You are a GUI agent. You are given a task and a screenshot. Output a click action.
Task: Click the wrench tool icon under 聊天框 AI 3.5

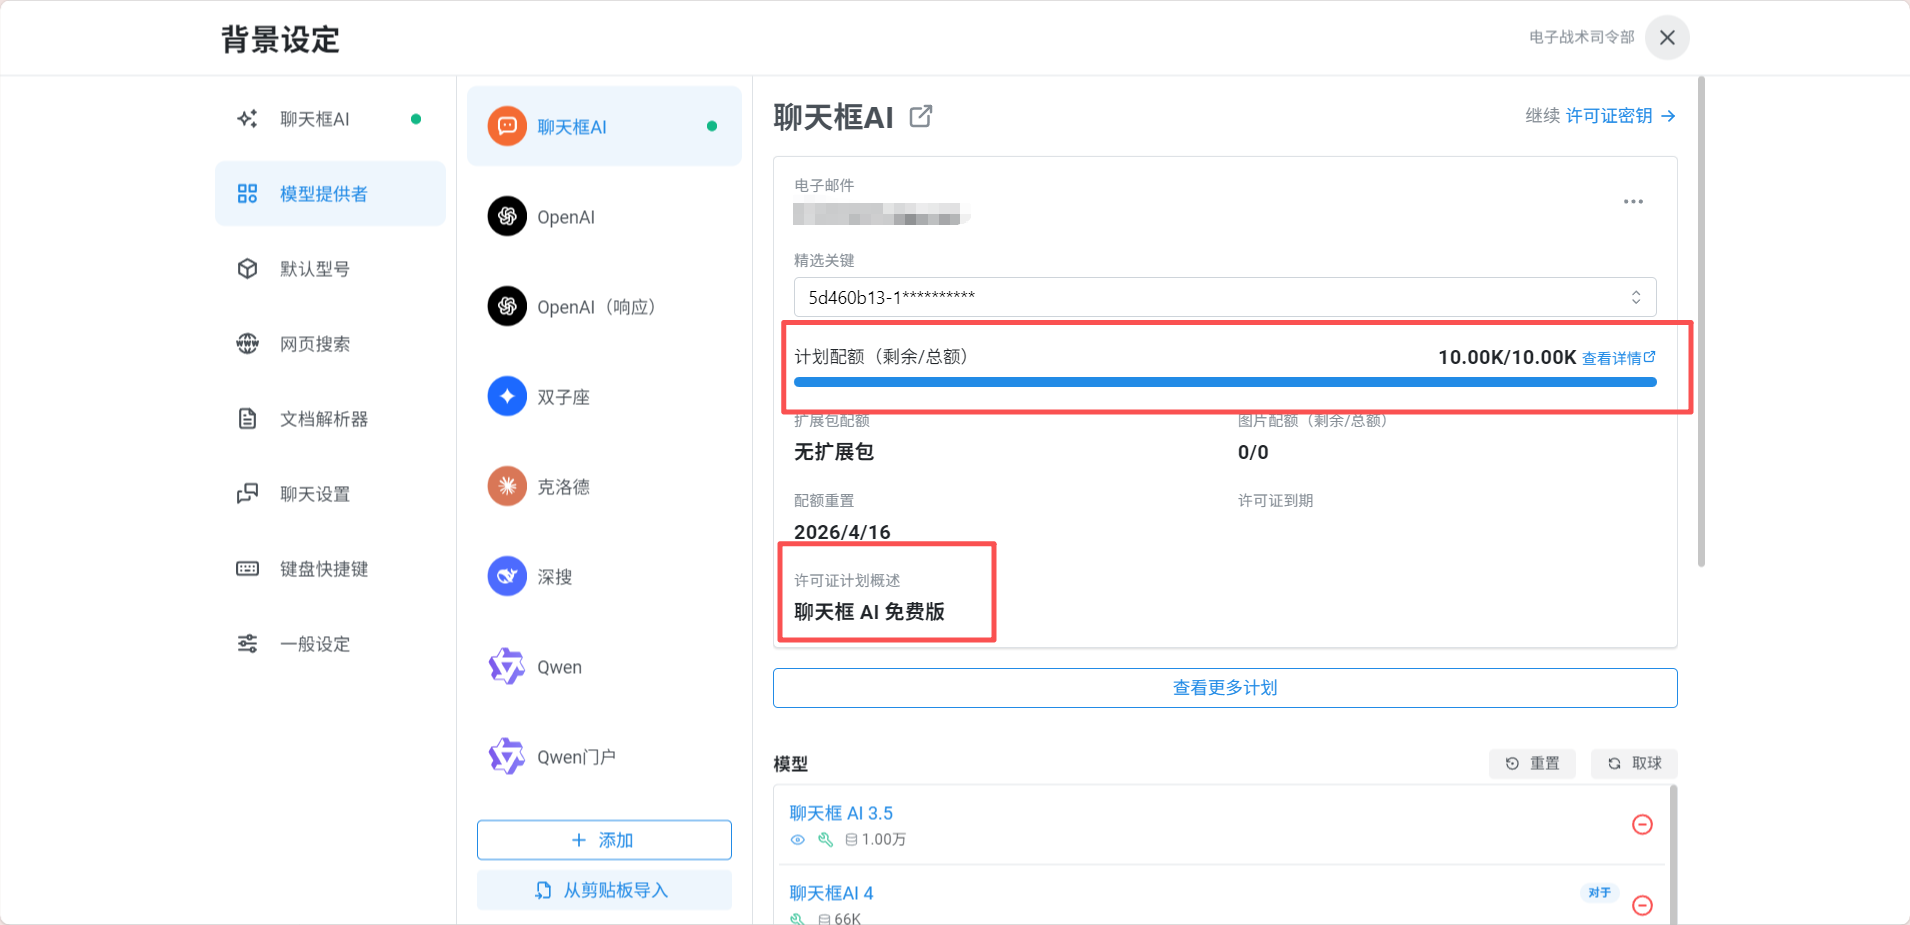click(x=825, y=840)
